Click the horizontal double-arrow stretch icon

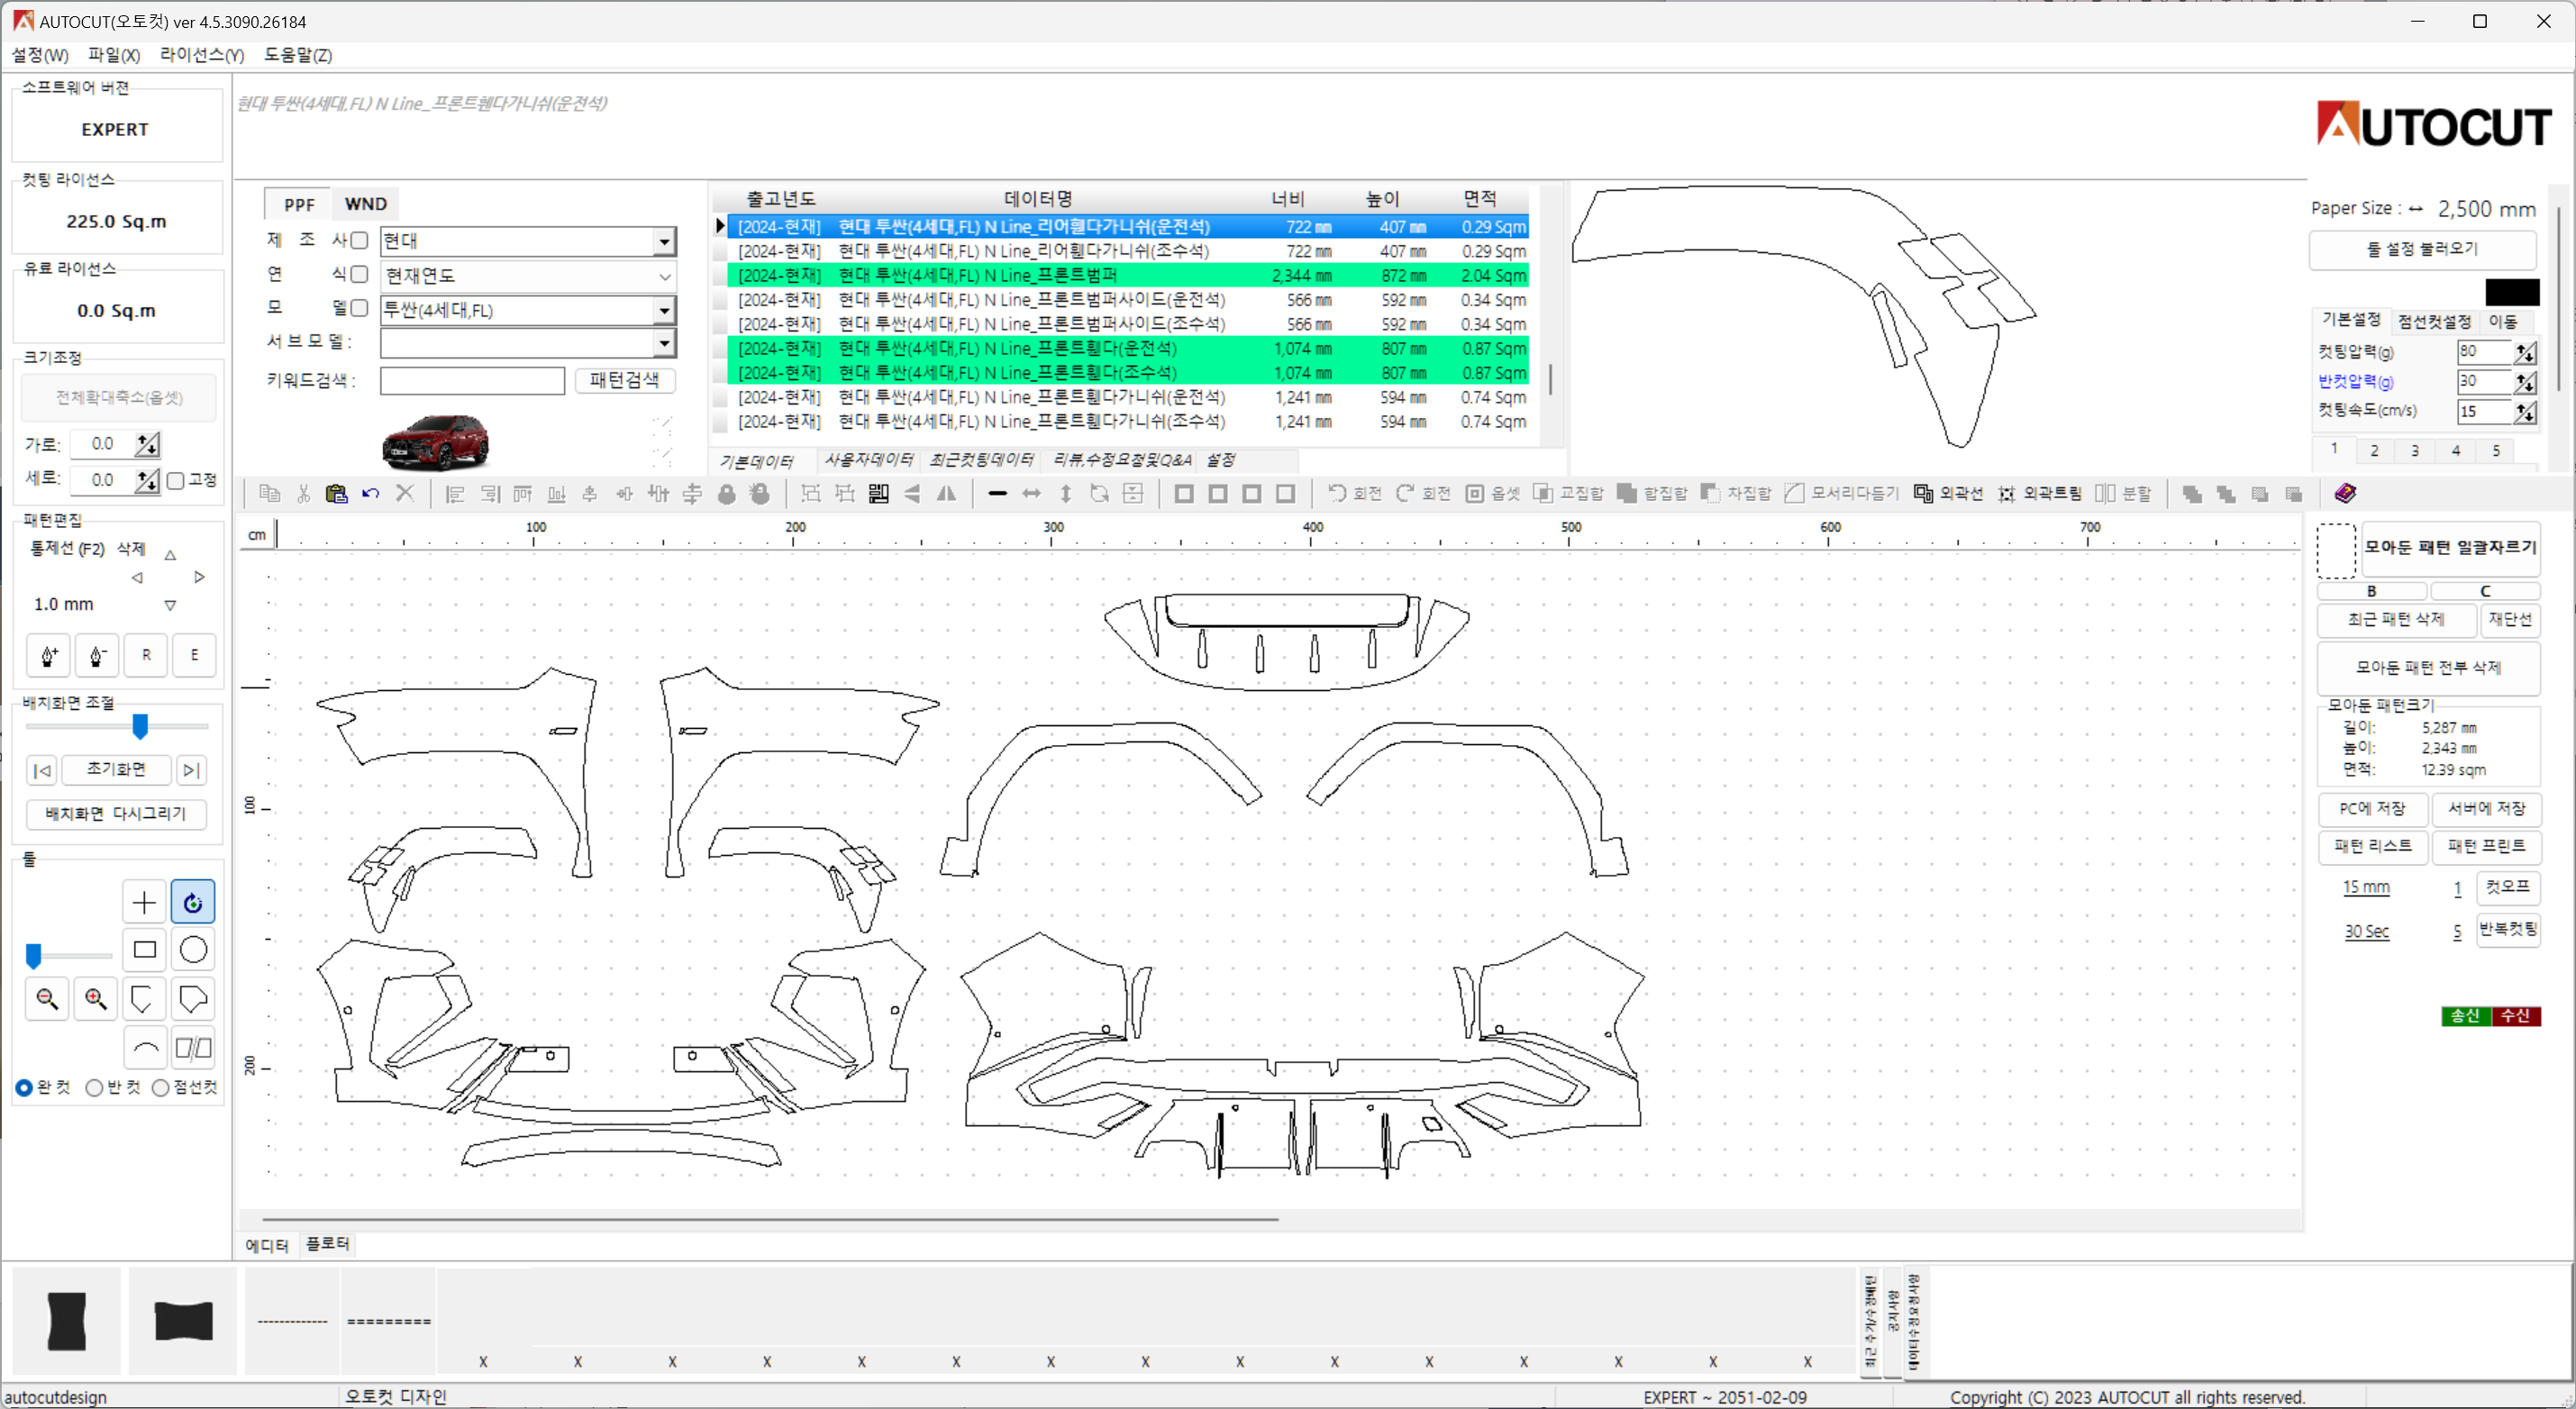point(1031,494)
